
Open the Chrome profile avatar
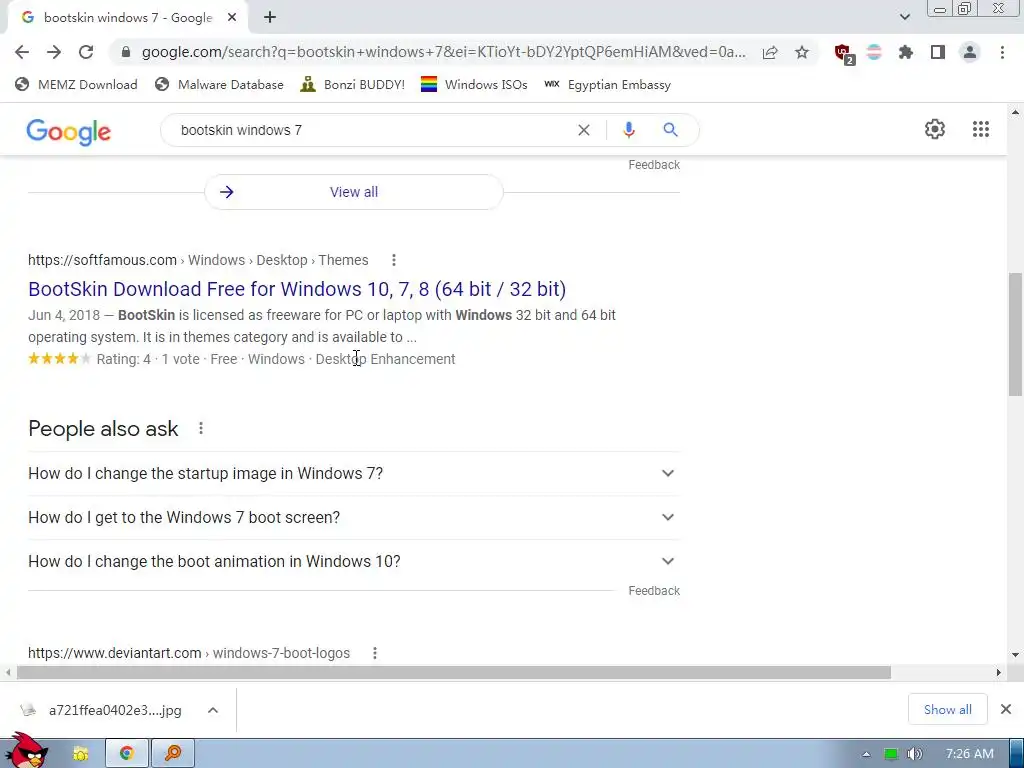pyautogui.click(x=970, y=52)
